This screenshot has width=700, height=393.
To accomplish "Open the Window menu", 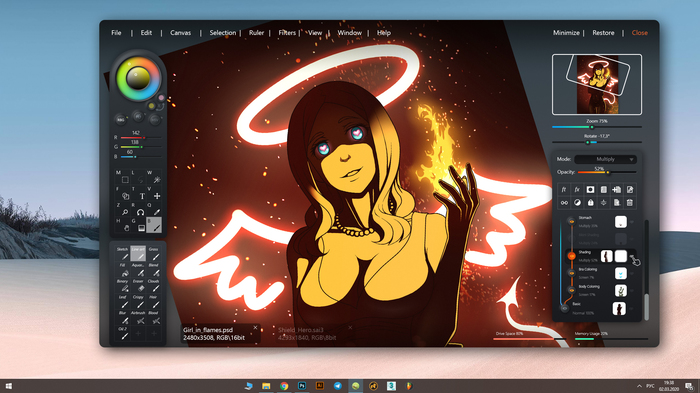I will (350, 33).
